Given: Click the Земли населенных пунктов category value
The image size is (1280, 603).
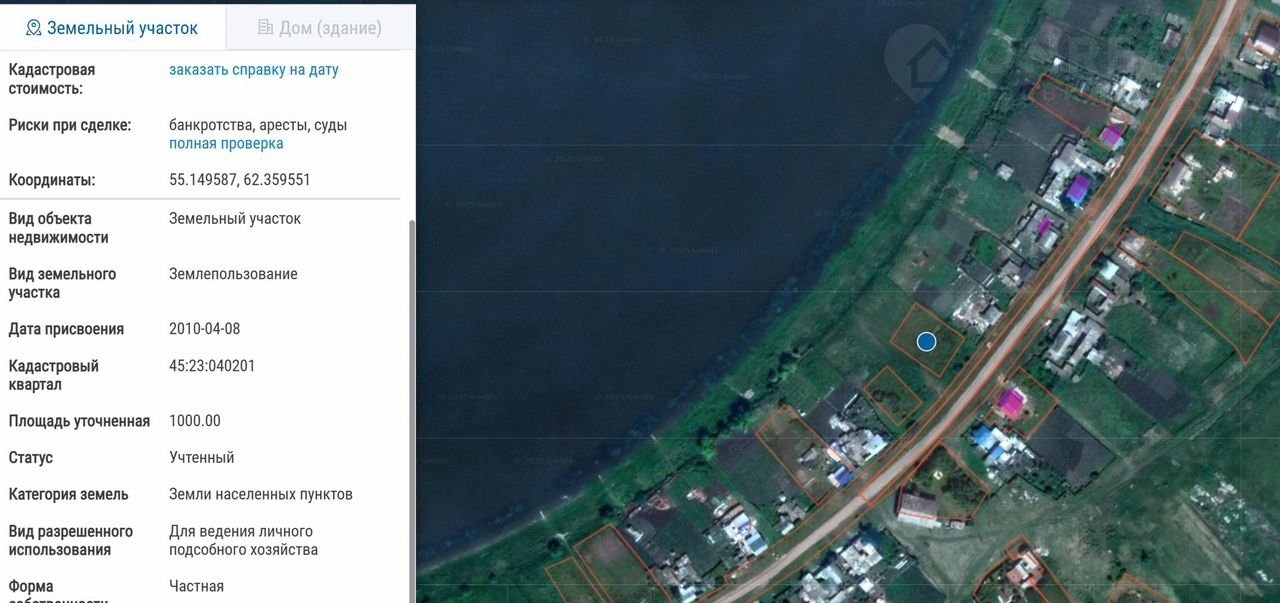Looking at the screenshot, I should pyautogui.click(x=260, y=494).
